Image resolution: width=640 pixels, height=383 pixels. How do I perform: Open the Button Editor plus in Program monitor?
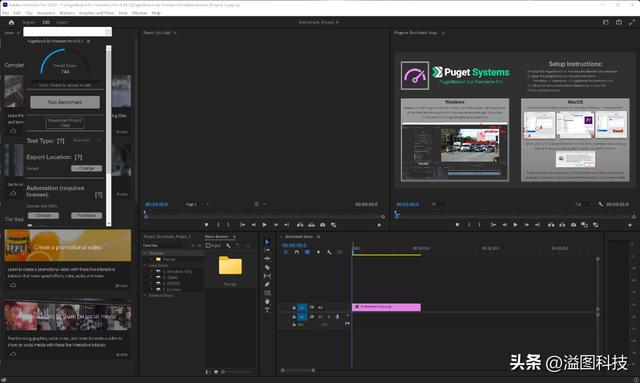630,225
